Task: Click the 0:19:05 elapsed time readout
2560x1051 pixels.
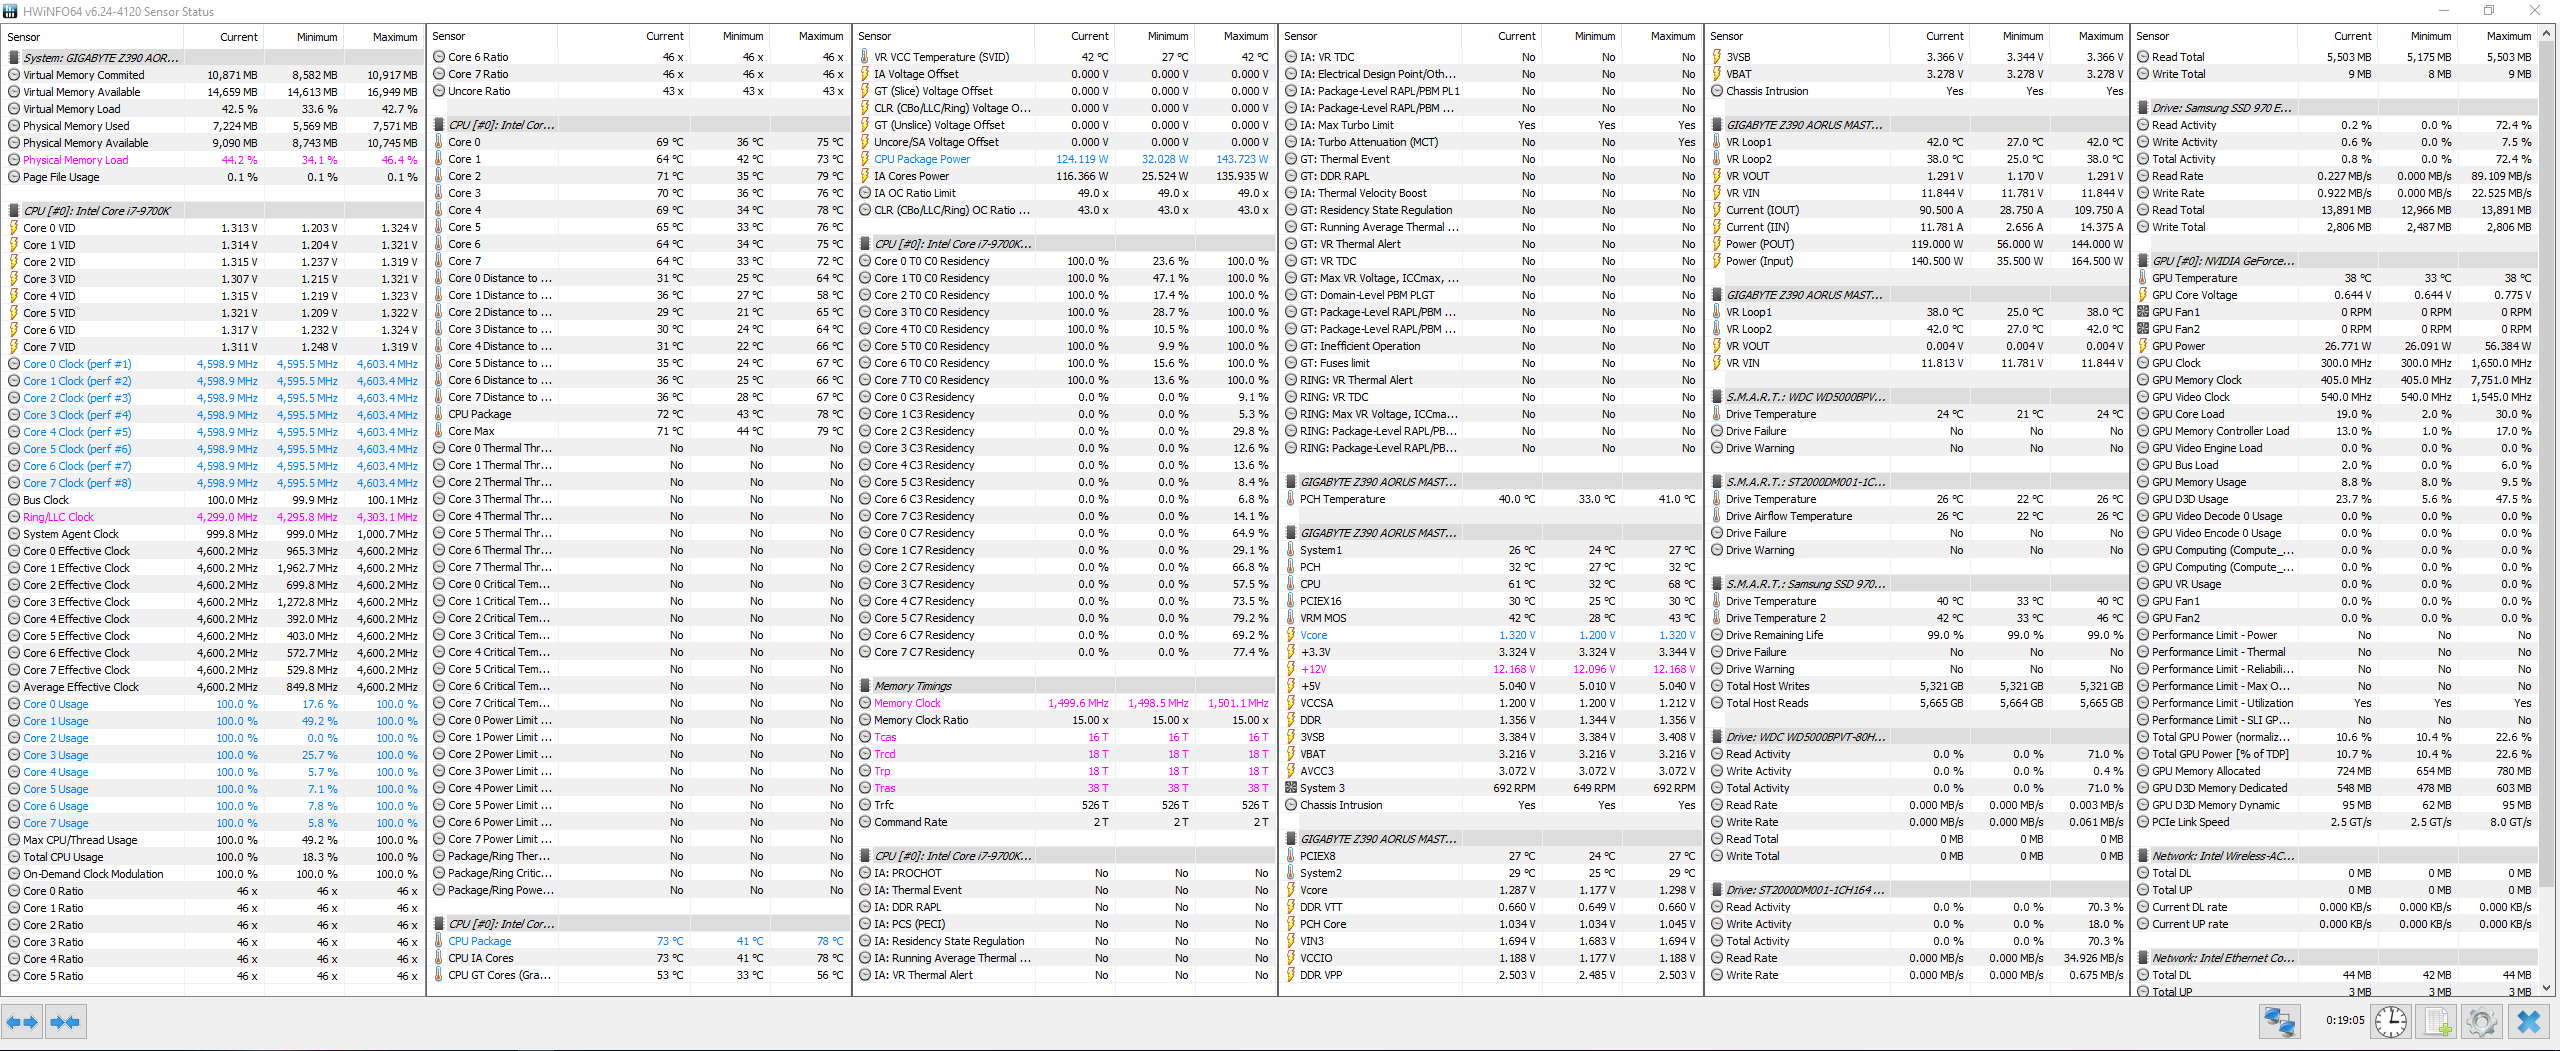Action: pyautogui.click(x=2345, y=1021)
